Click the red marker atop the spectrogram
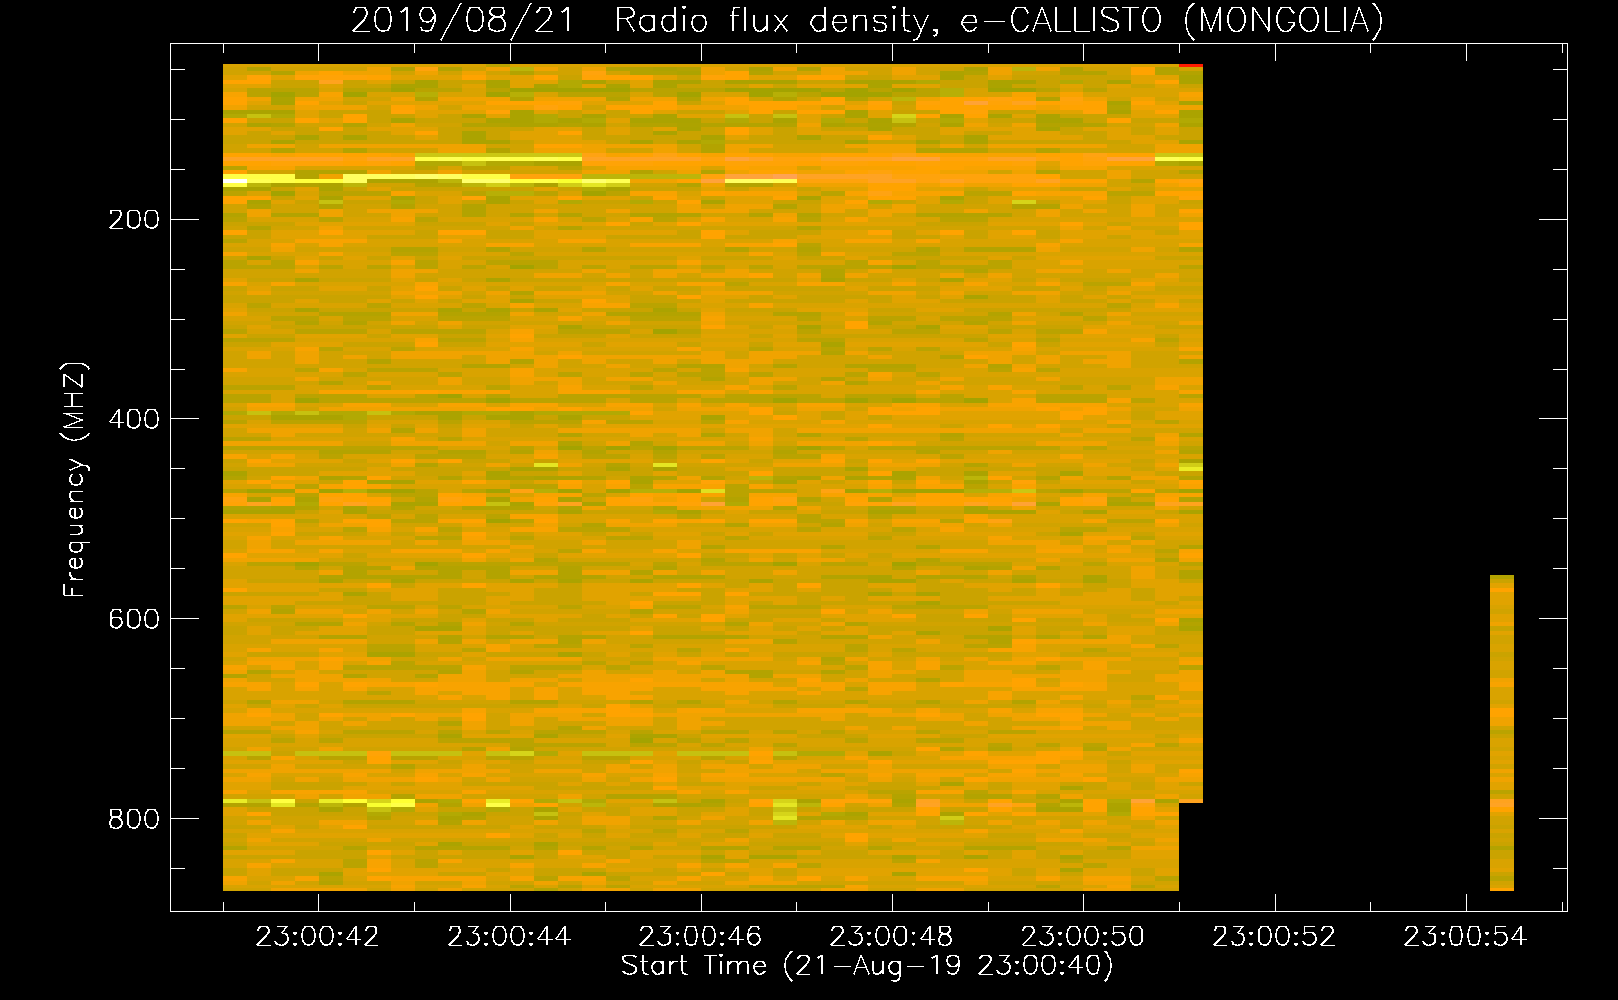 [x=1191, y=66]
